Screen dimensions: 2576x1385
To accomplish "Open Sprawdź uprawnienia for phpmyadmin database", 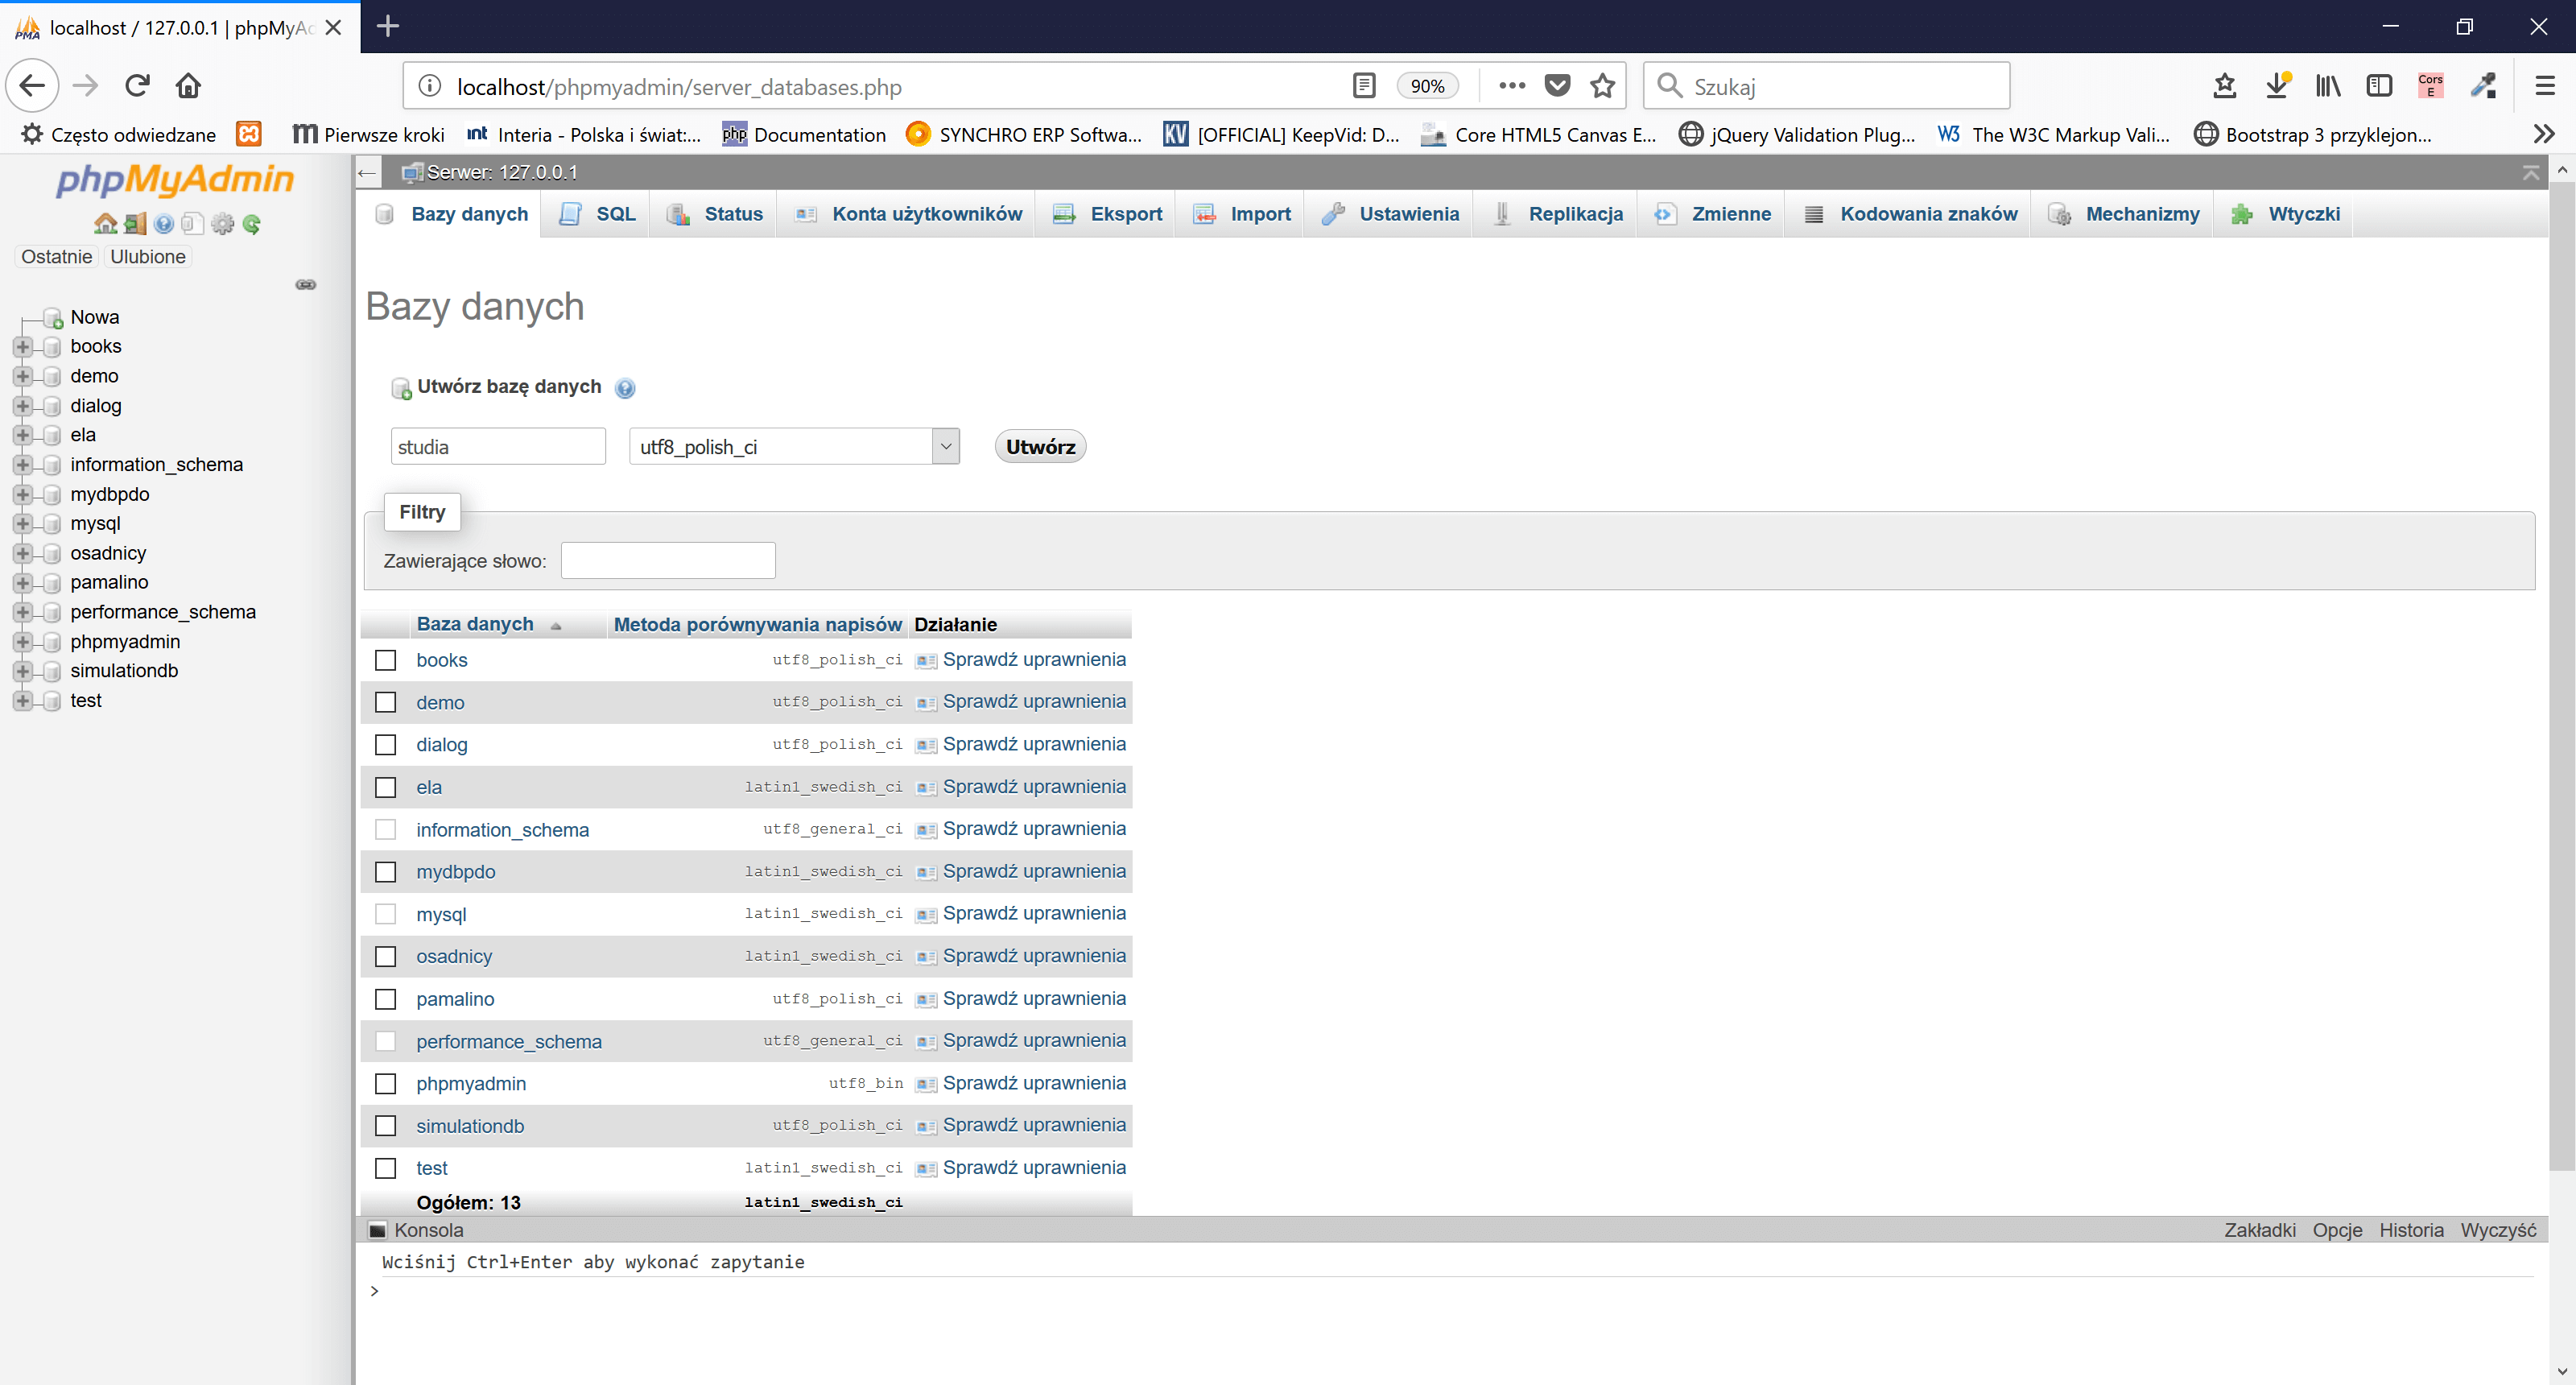I will tap(1034, 1084).
